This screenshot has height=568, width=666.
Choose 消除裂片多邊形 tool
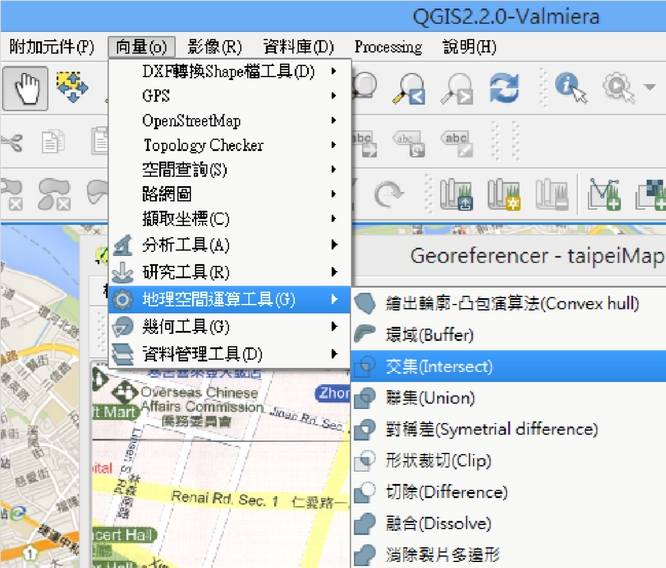coord(508,554)
